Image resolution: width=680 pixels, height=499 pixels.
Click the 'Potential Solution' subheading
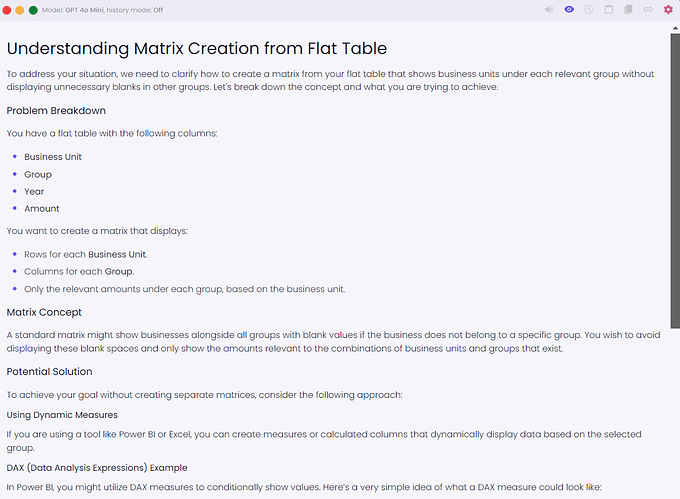pos(49,372)
